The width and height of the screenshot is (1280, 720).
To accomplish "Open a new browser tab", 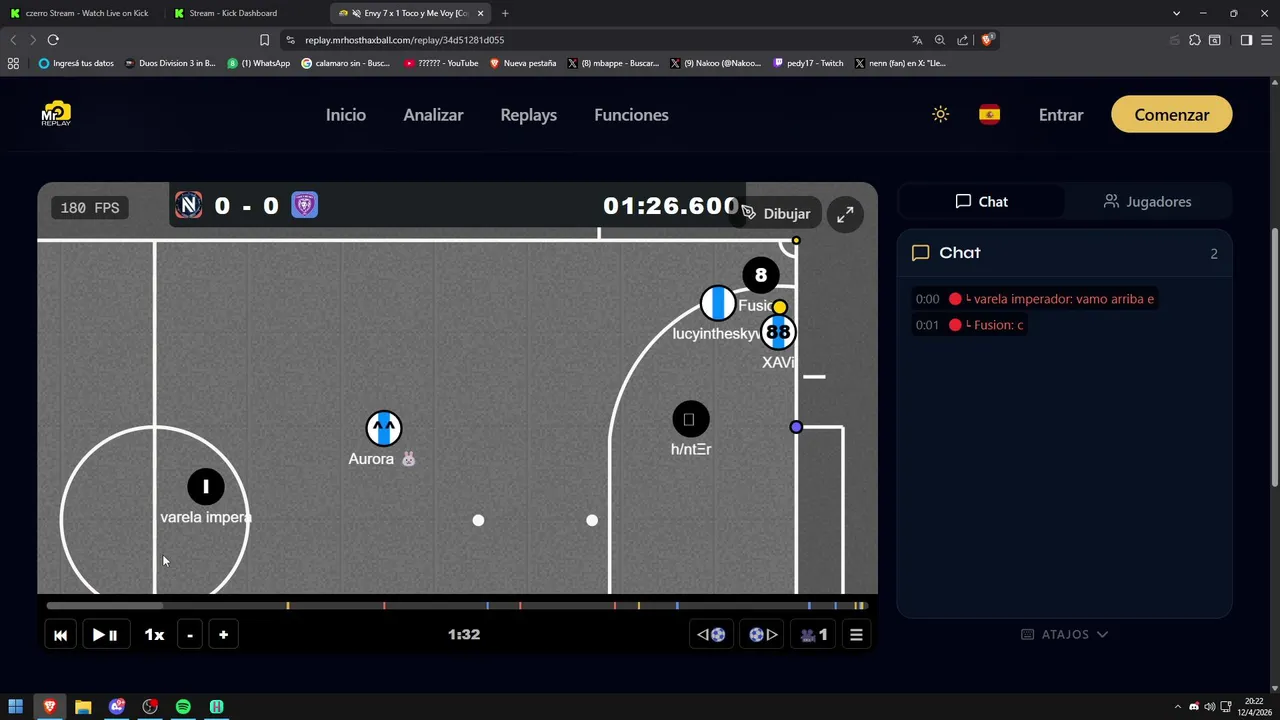I will (505, 13).
